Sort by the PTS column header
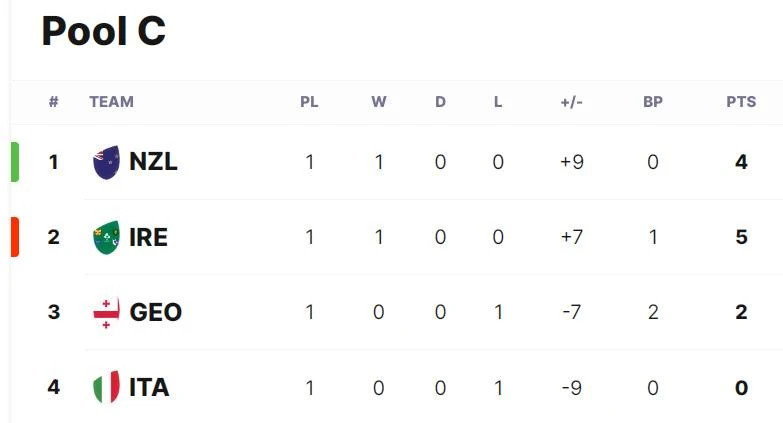The width and height of the screenshot is (783, 423). [741, 102]
